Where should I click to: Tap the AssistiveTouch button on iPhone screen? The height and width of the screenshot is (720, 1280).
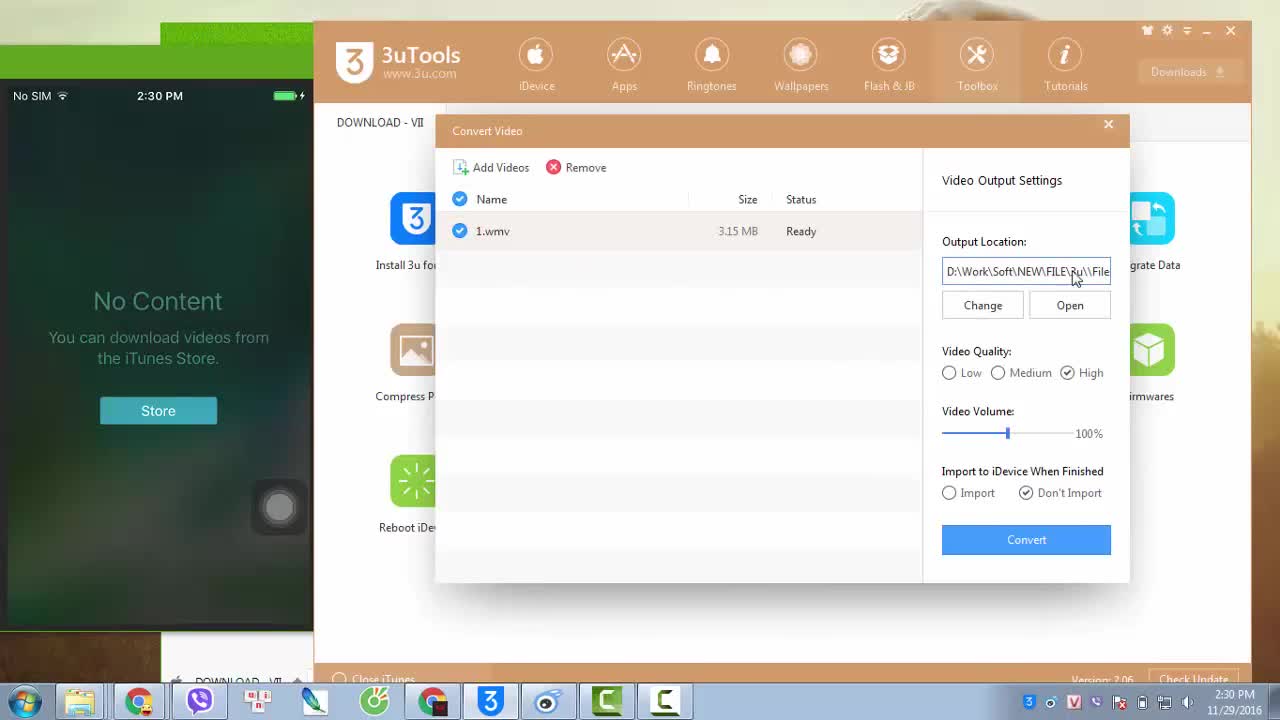[279, 508]
